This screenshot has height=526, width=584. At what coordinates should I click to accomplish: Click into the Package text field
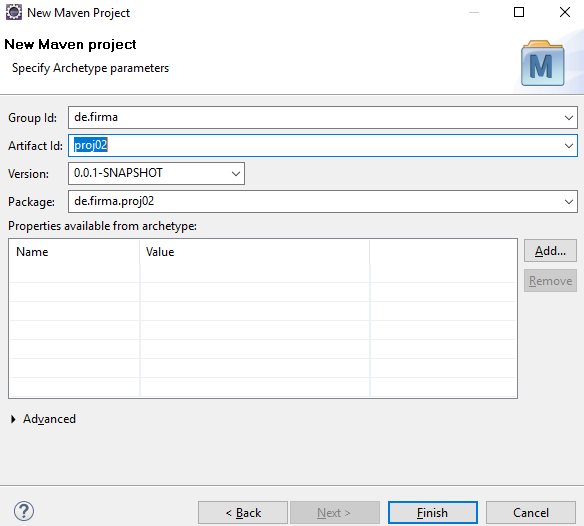[315, 202]
